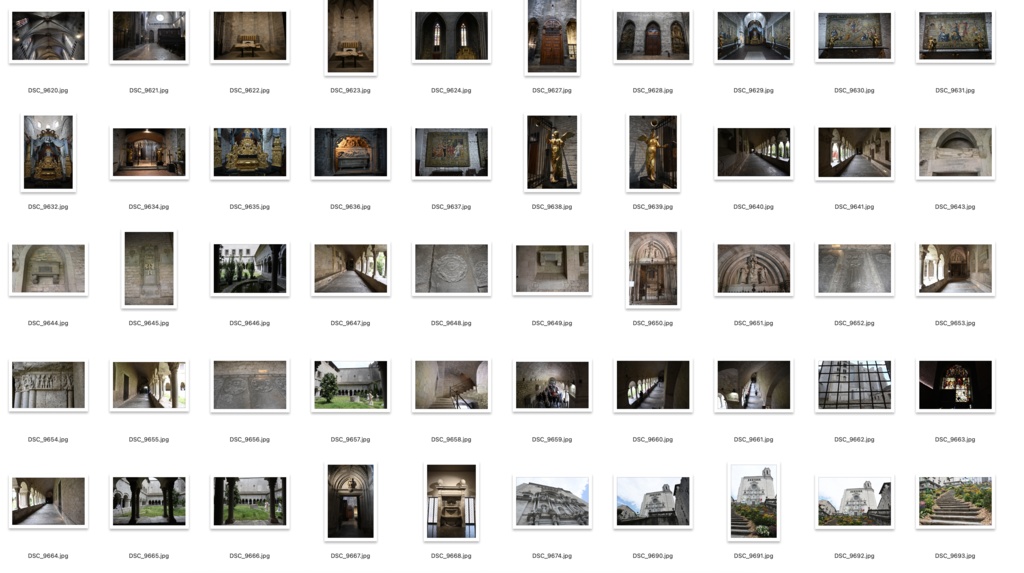The height and width of the screenshot is (573, 1024).
Task: Click the file name DSC_9664.jpg
Action: click(48, 556)
